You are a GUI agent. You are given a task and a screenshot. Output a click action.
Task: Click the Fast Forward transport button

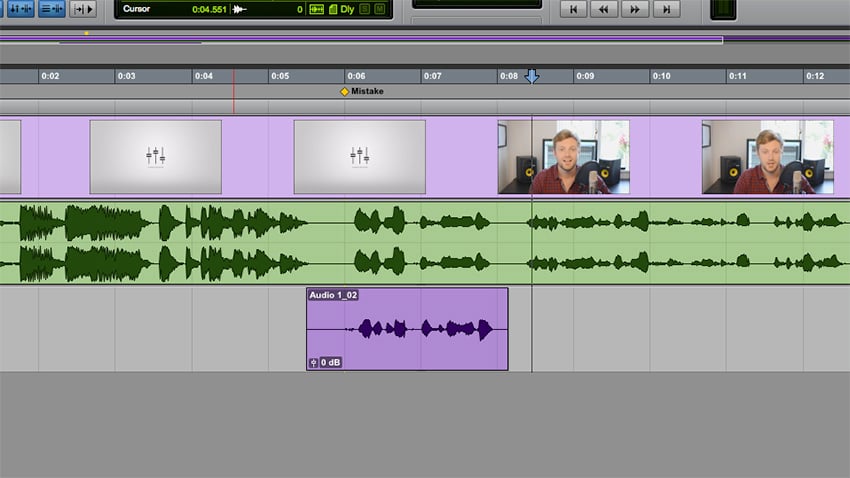coord(634,9)
